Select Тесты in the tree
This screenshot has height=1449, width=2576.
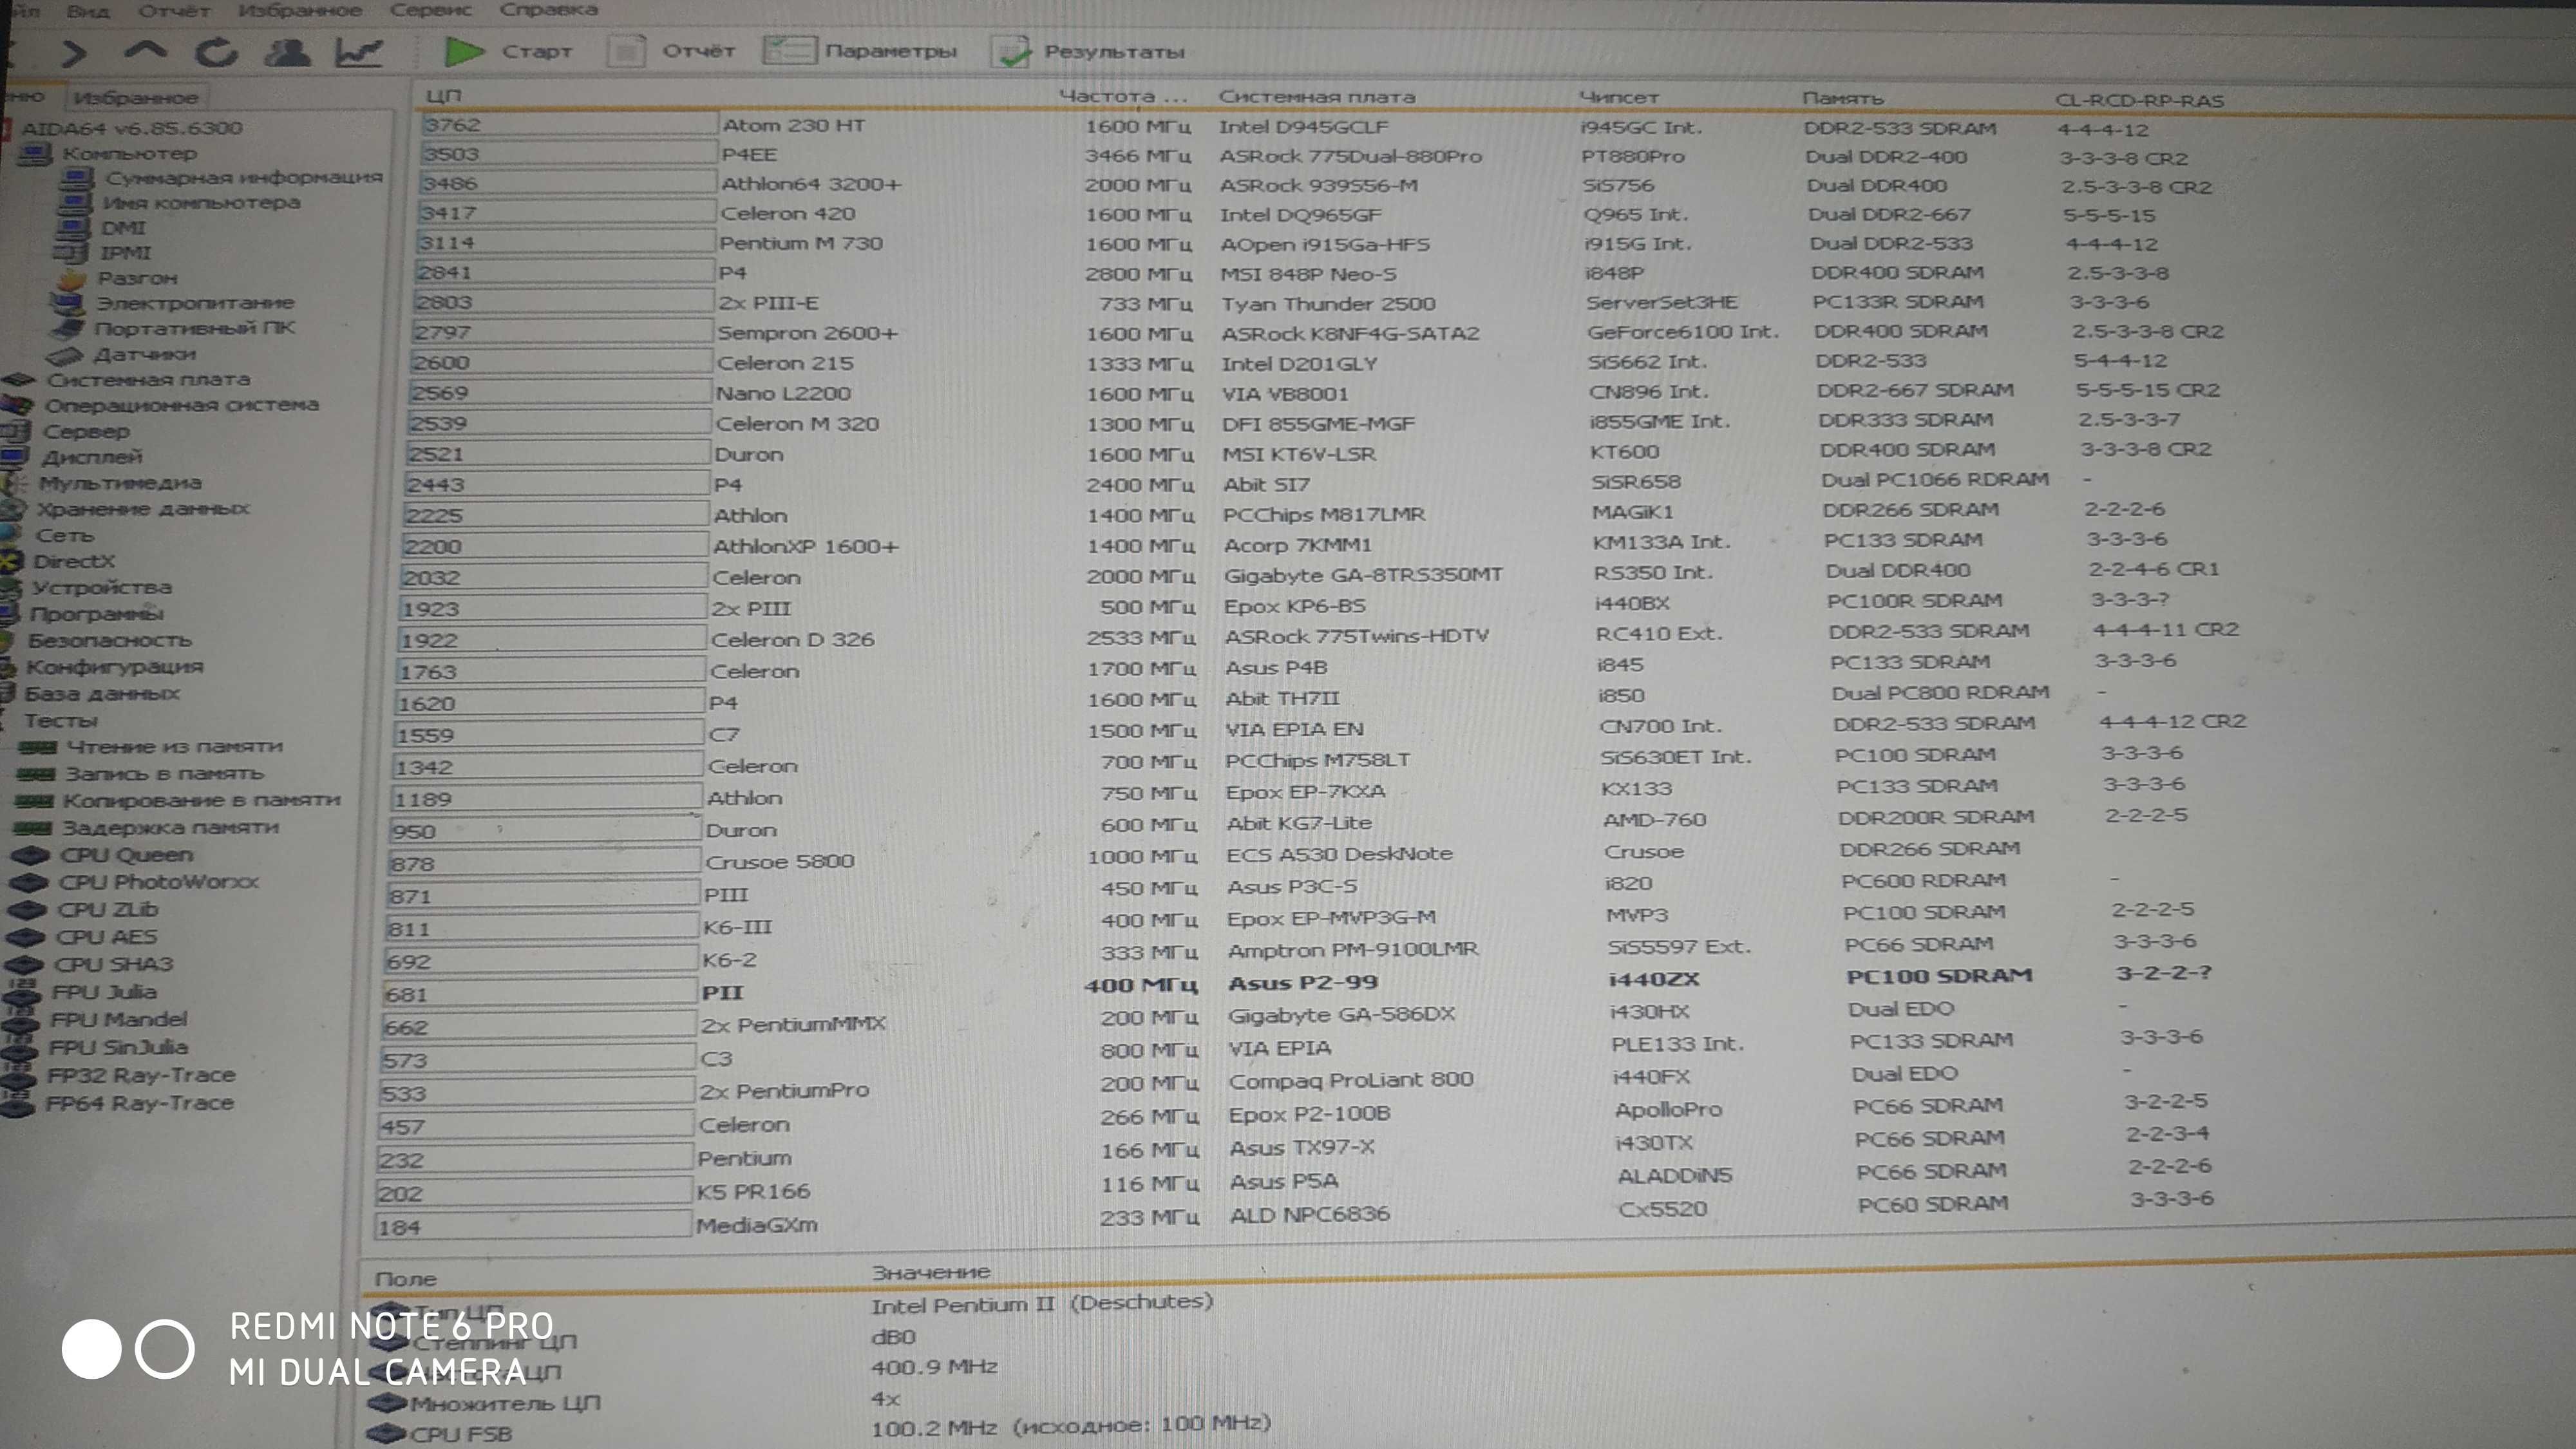click(61, 720)
